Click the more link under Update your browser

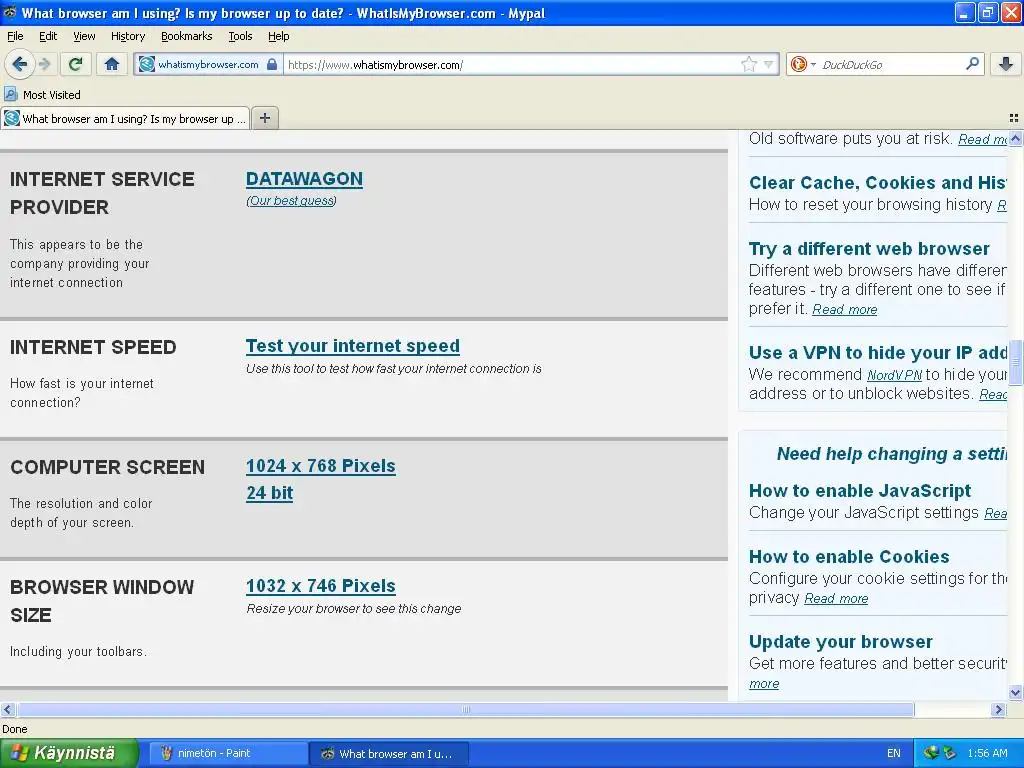coord(764,684)
